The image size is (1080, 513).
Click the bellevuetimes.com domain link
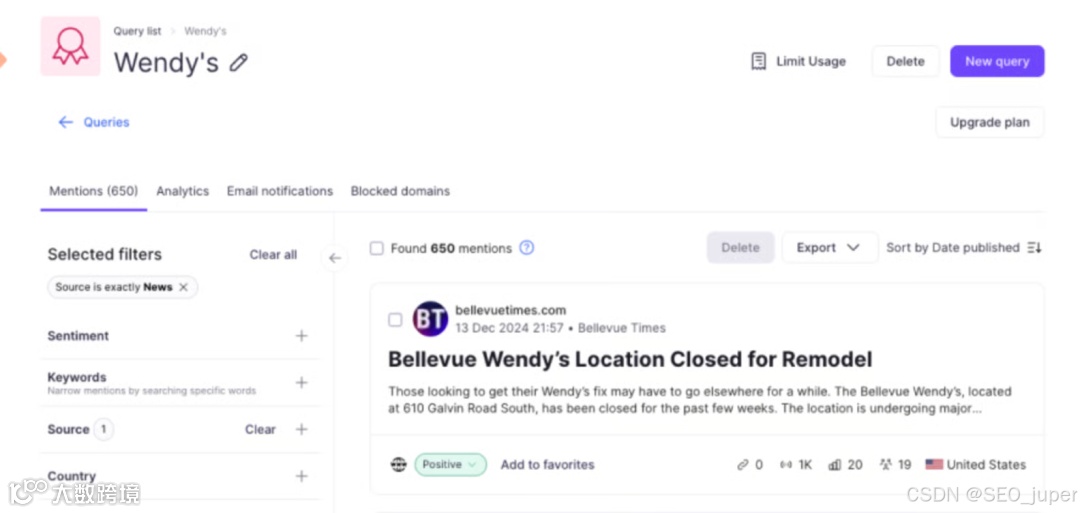point(510,311)
